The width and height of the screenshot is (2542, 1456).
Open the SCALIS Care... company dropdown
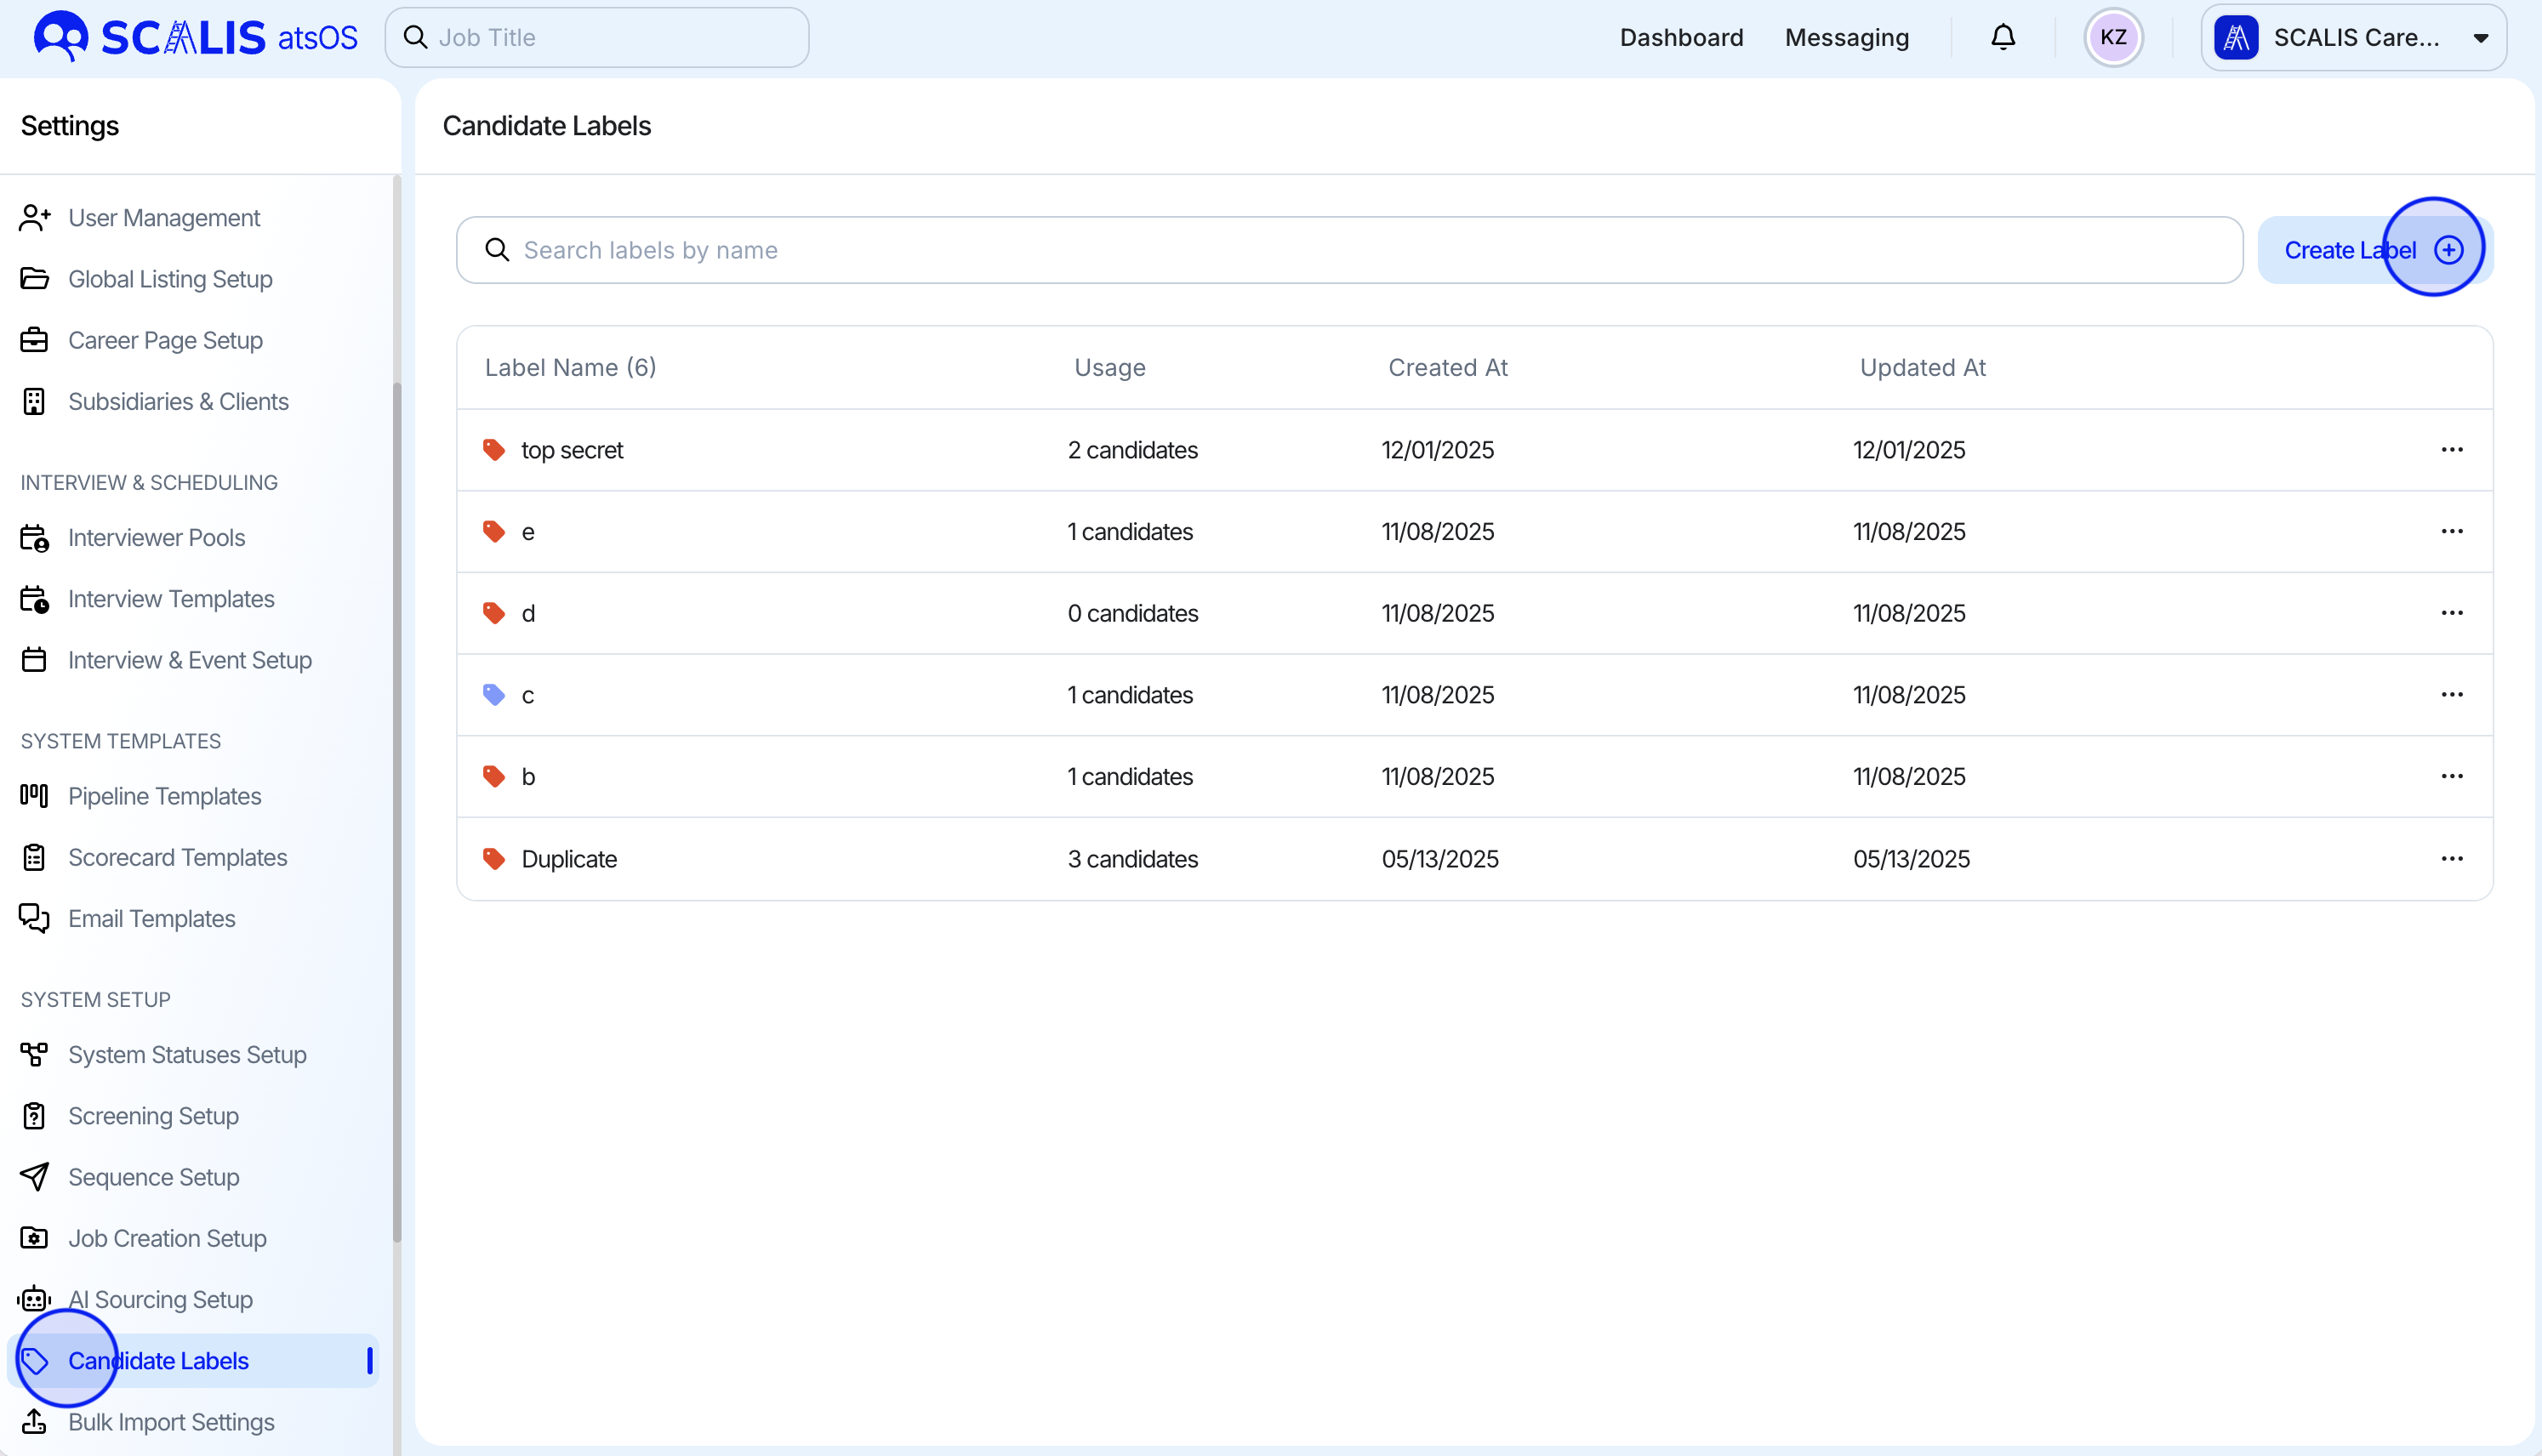pos(2352,38)
